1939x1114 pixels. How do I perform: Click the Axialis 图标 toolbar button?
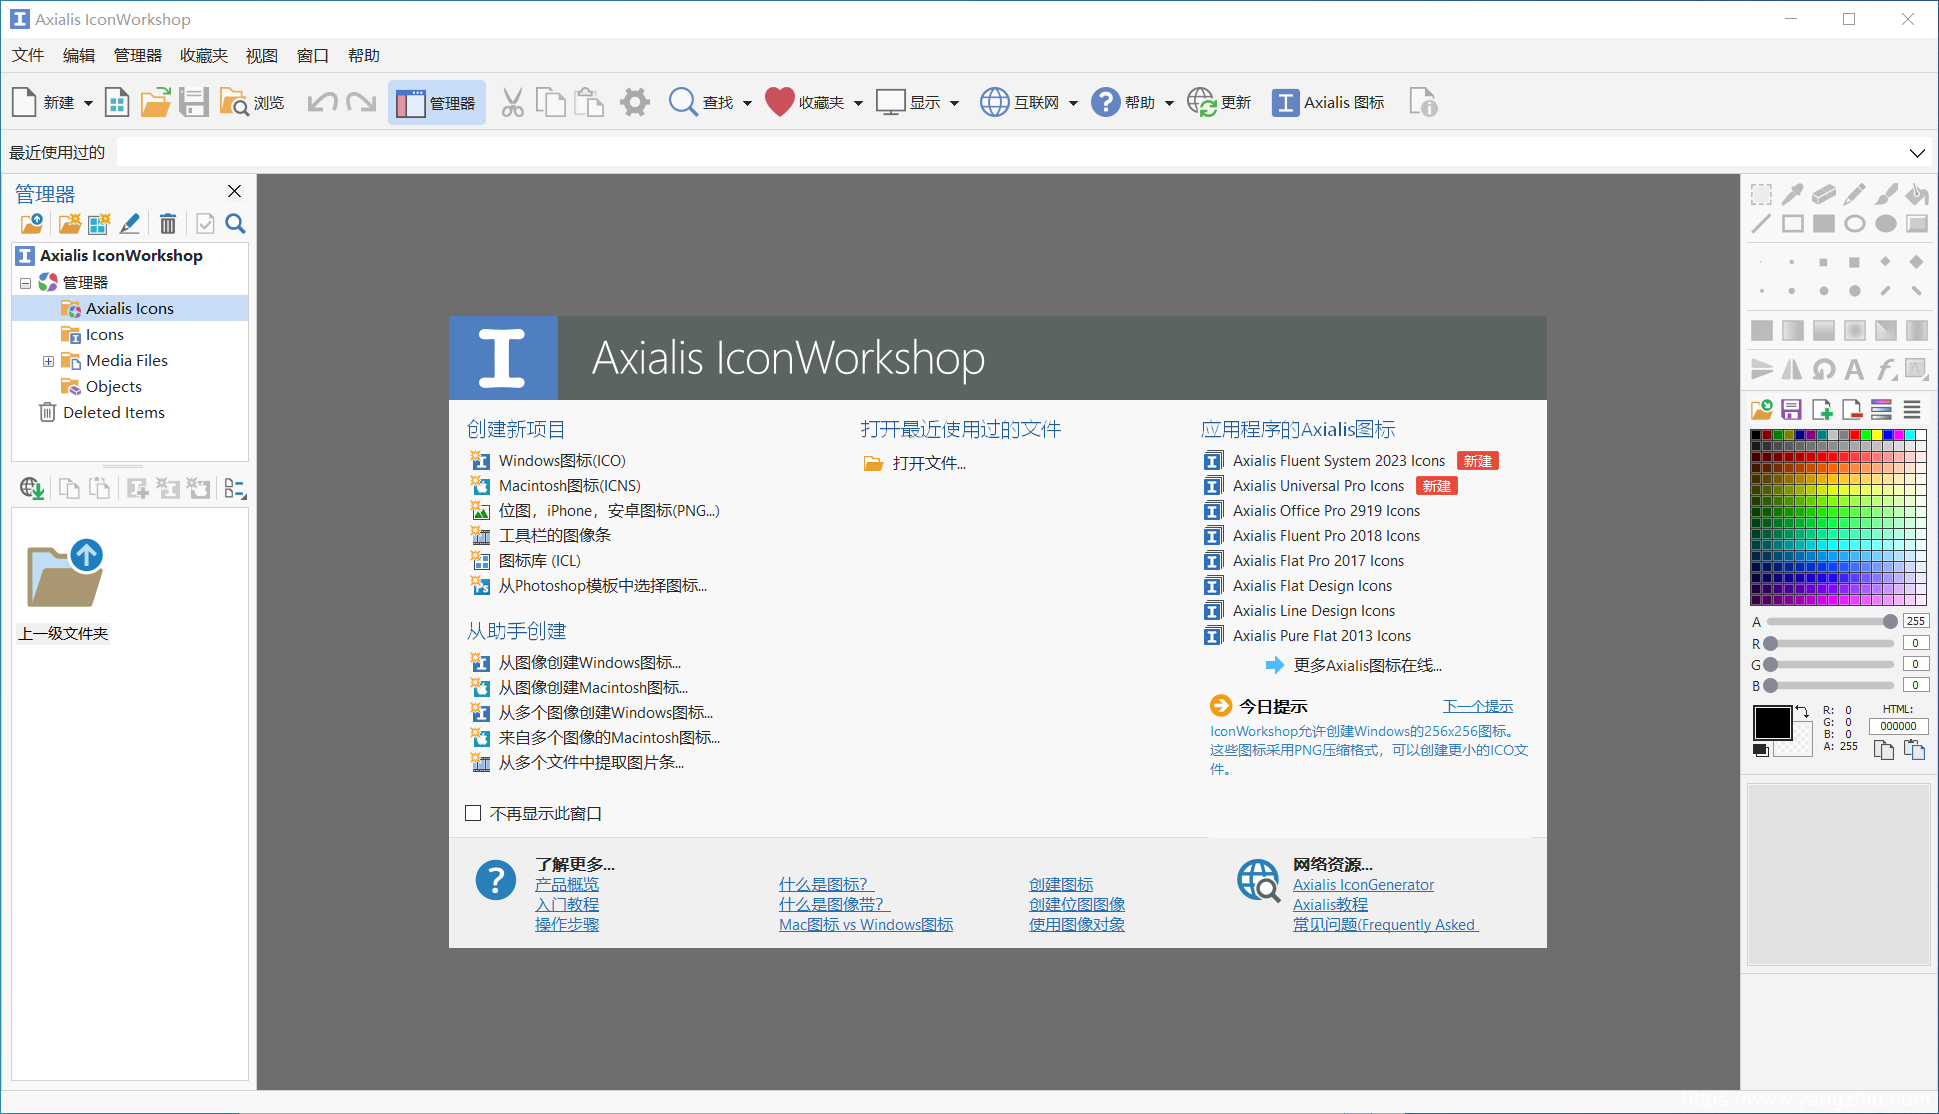pos(1328,102)
